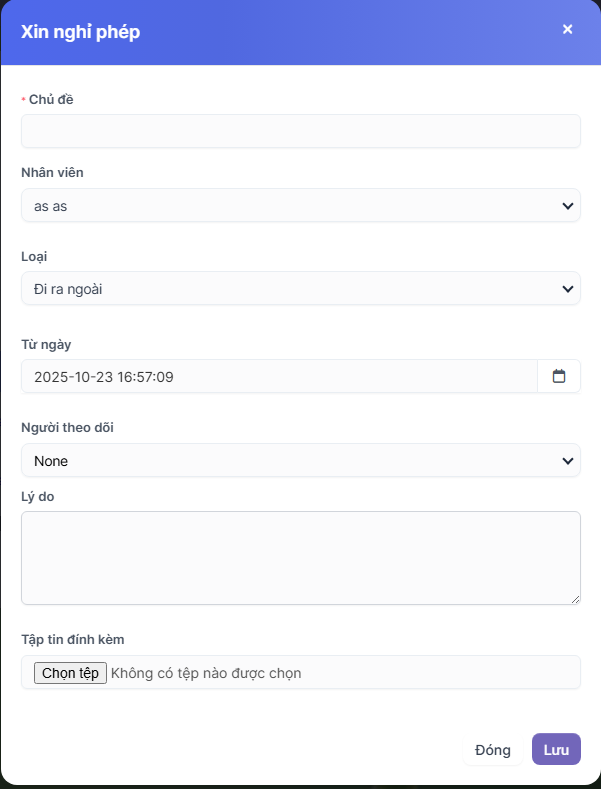Click the Không có tệp nào được chọn text

click(206, 673)
